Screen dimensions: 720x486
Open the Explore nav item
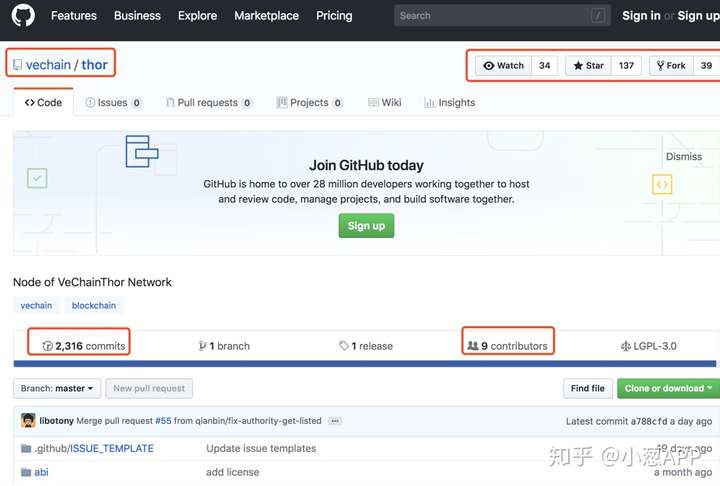[197, 16]
